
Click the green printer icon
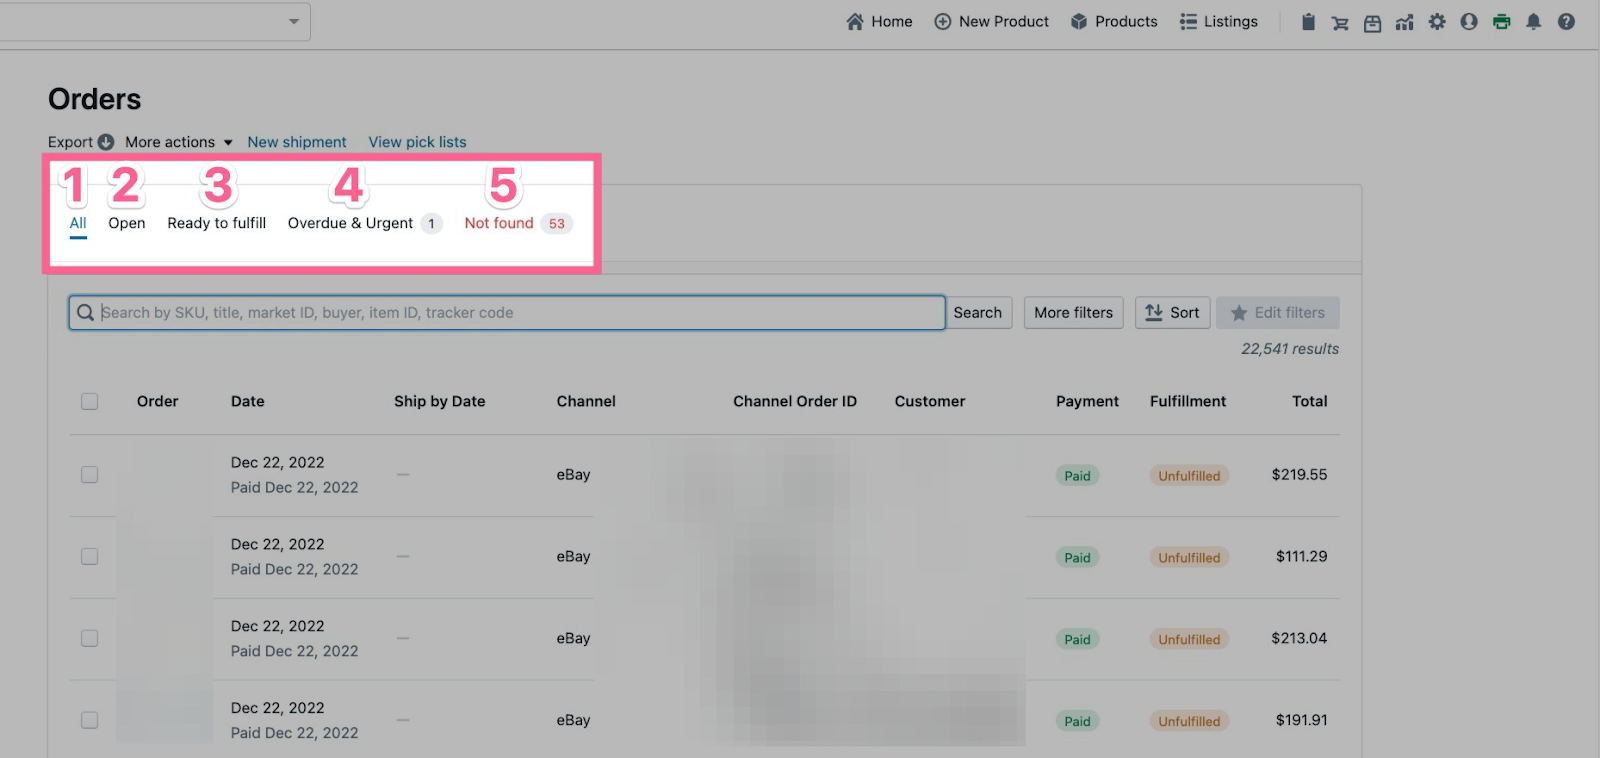[x=1501, y=22]
